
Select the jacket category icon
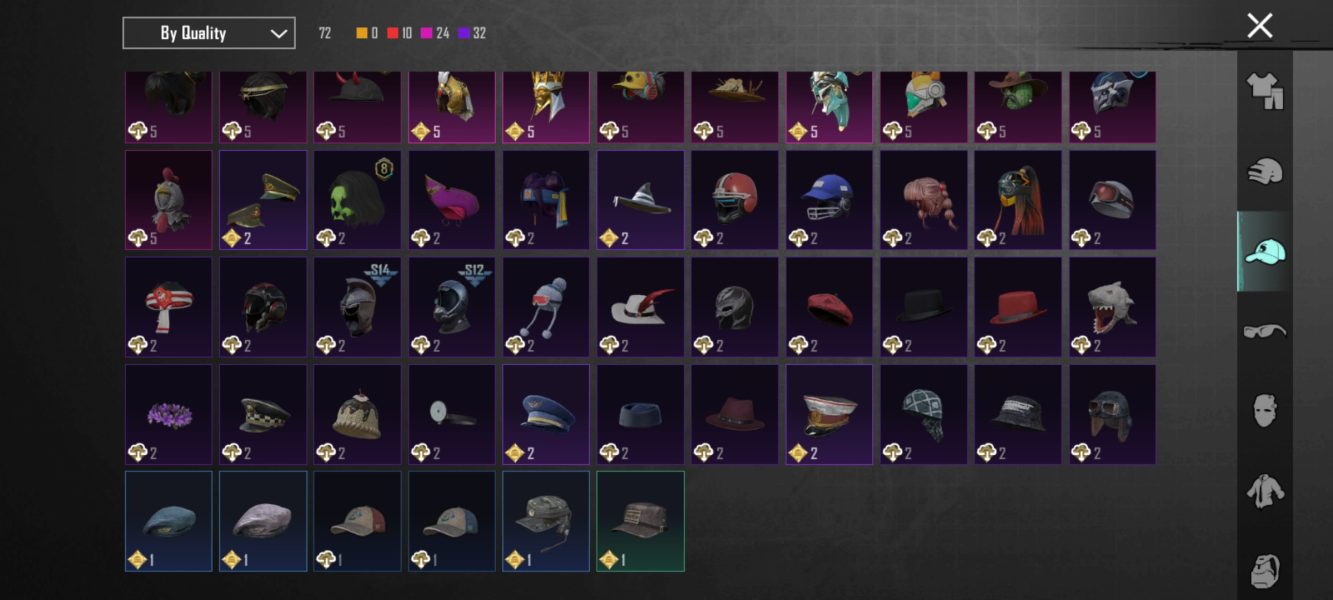coord(1264,491)
